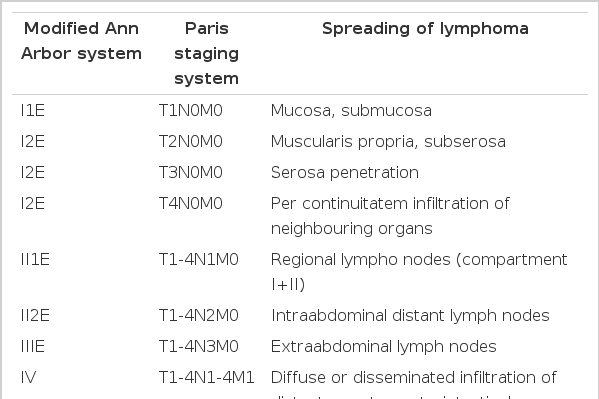Image resolution: width=599 pixels, height=399 pixels.
Task: Select the IIIE stage cell
Action: pos(33,347)
